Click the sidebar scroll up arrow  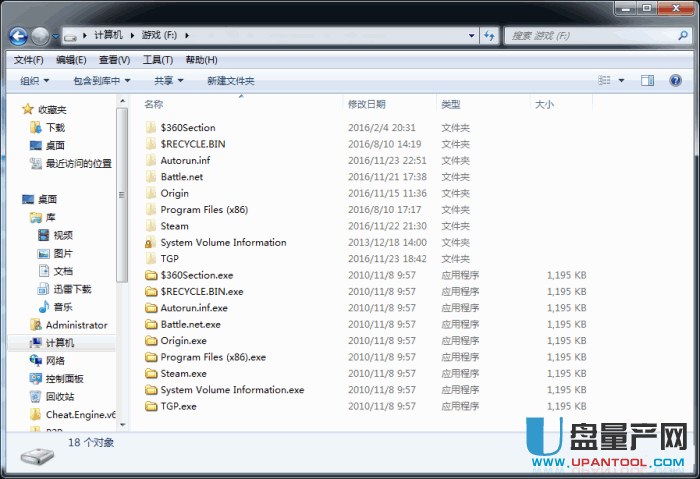122,102
